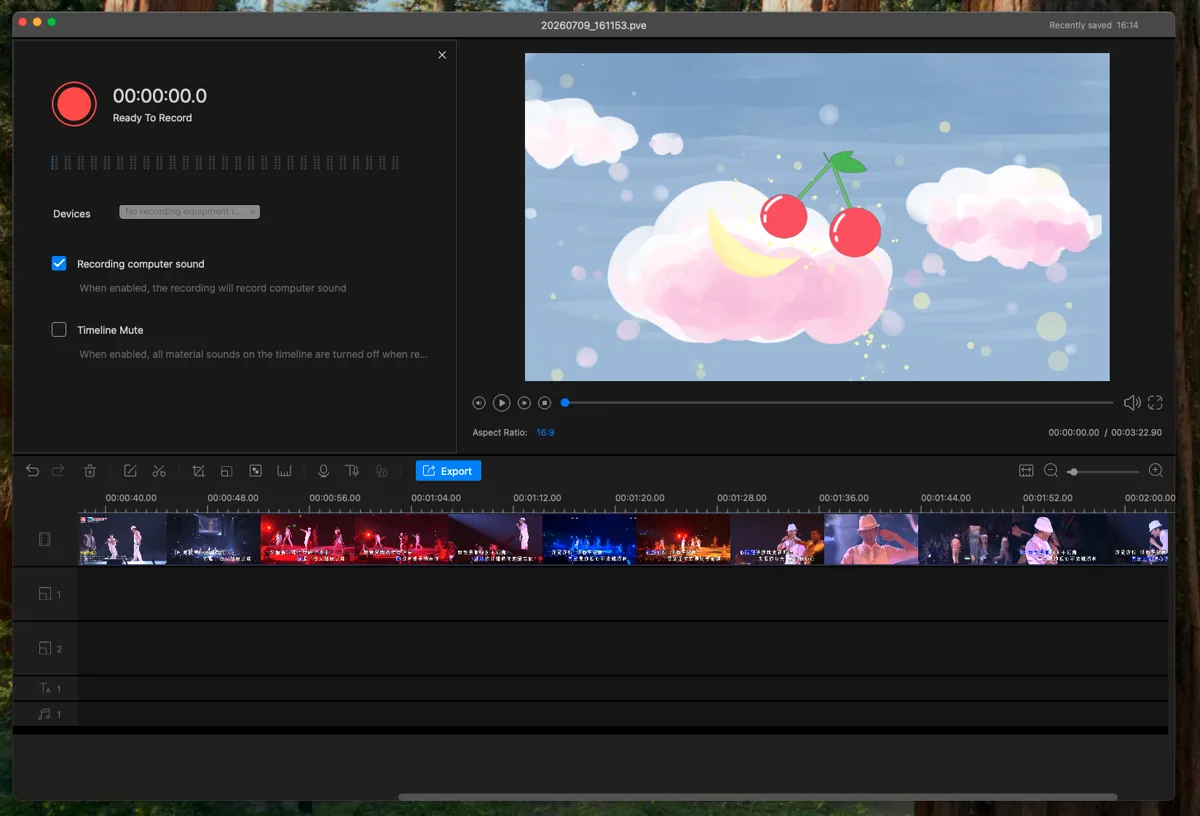1200x816 pixels.
Task: Click the fit timeline to window icon
Action: 1026,471
